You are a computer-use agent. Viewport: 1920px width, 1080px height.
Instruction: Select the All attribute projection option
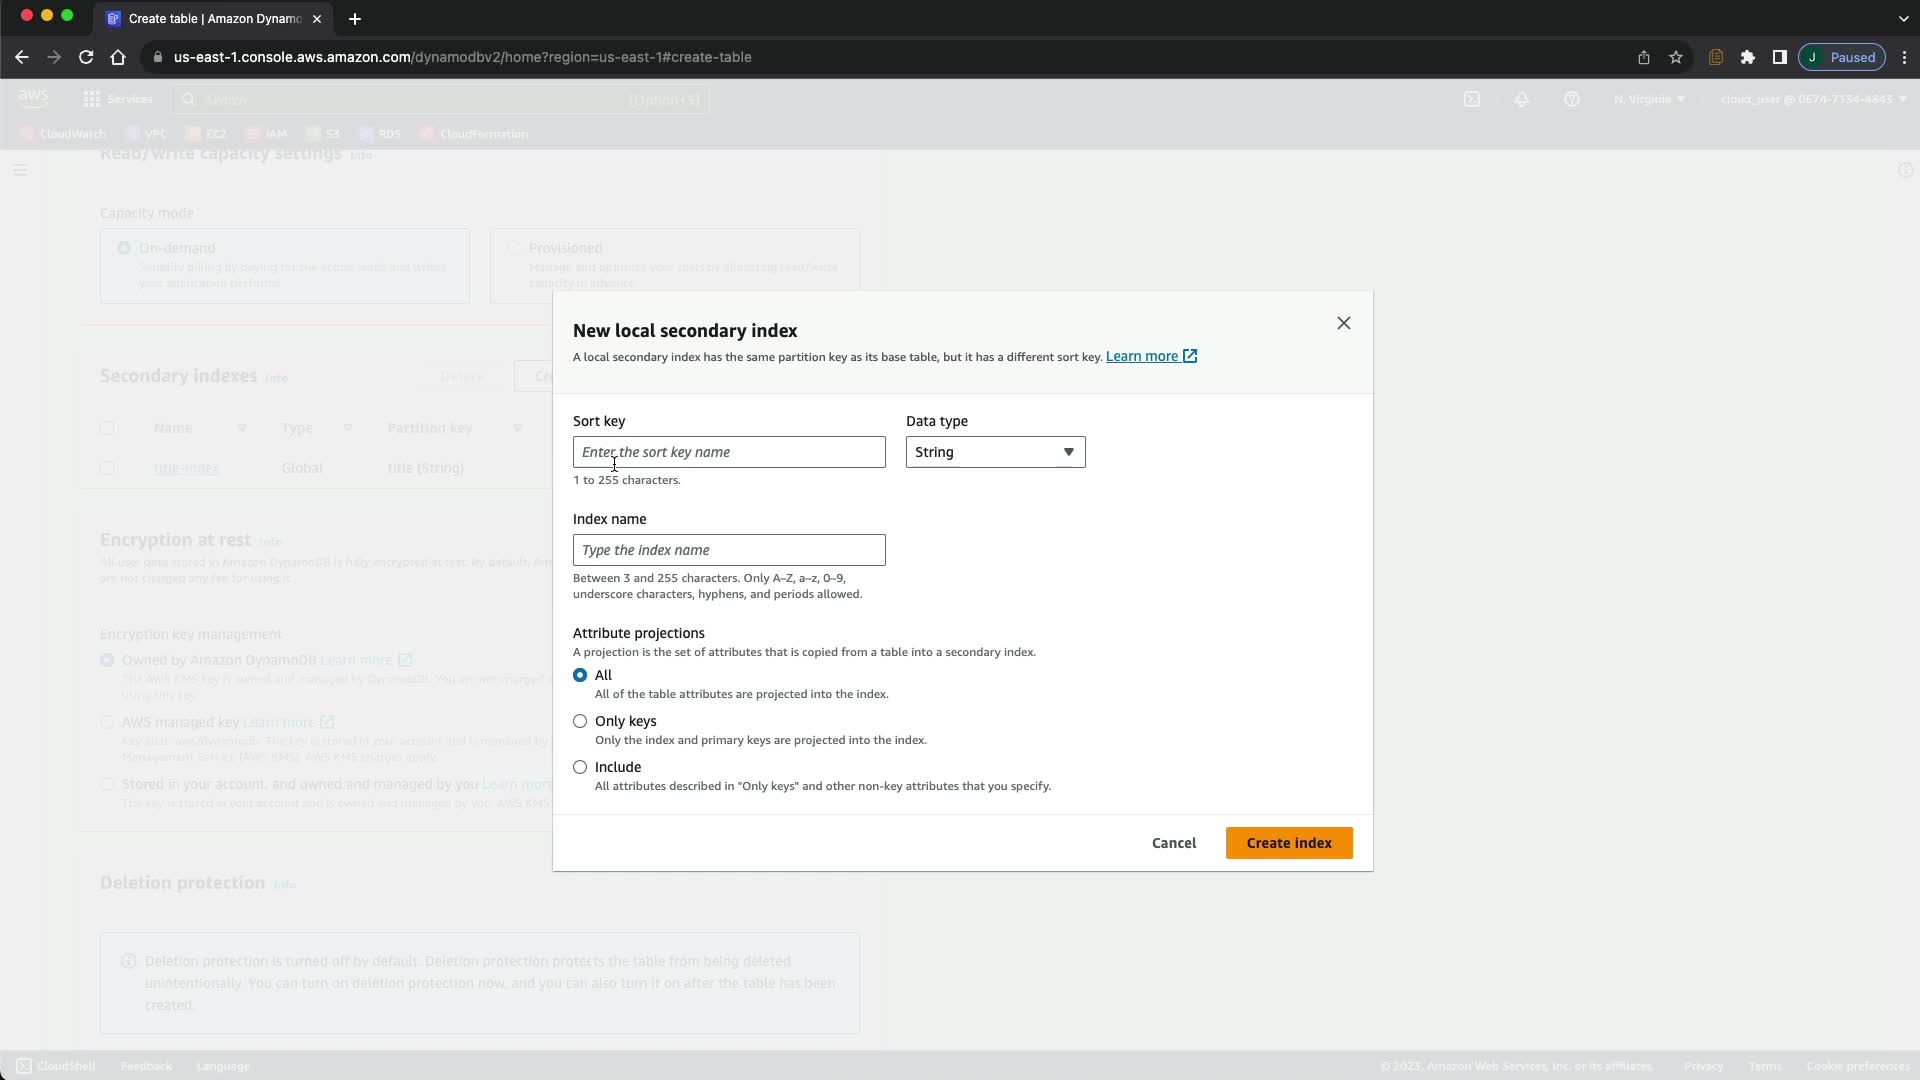580,675
